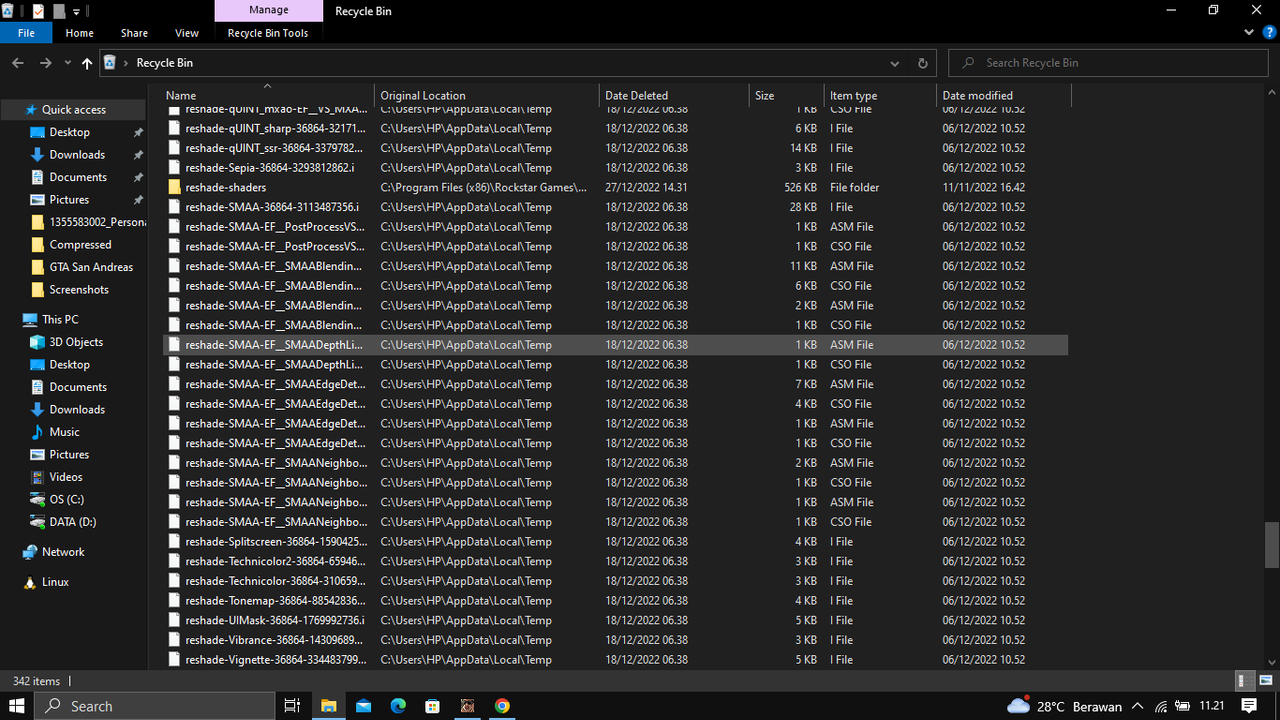This screenshot has width=1280, height=720.
Task: Open the DATA (D:) drive
Action: click(72, 522)
